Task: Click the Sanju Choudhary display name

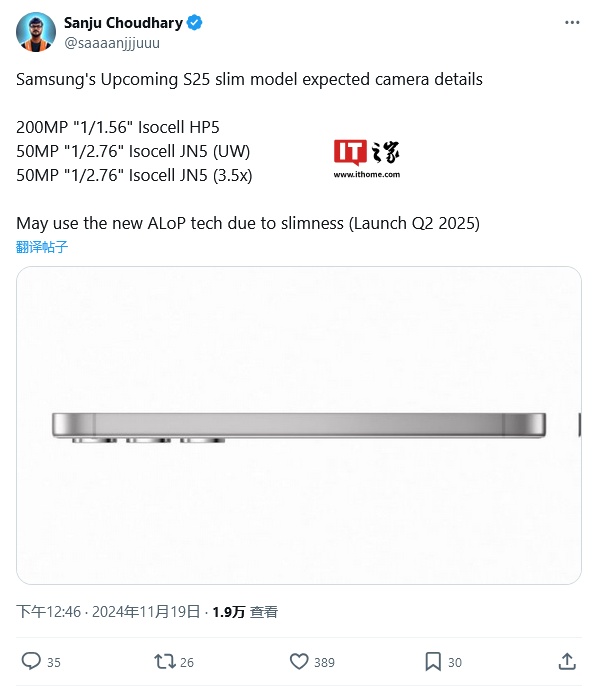Action: 123,22
